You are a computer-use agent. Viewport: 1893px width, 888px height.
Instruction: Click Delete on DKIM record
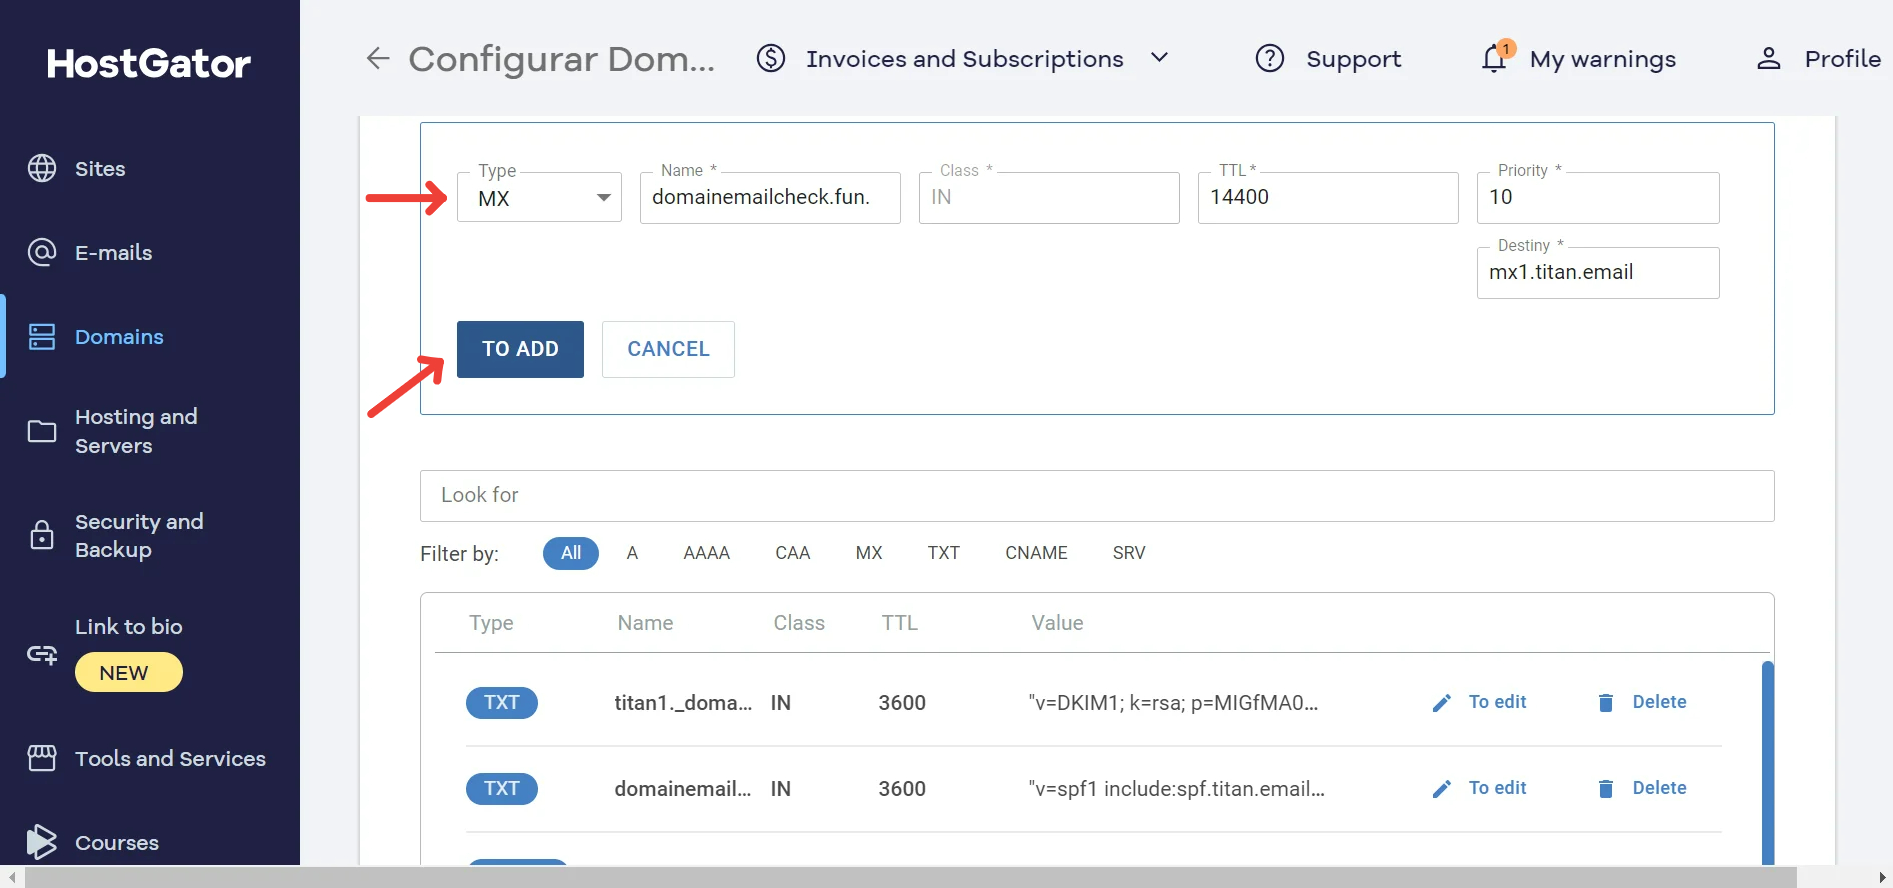[1659, 702]
